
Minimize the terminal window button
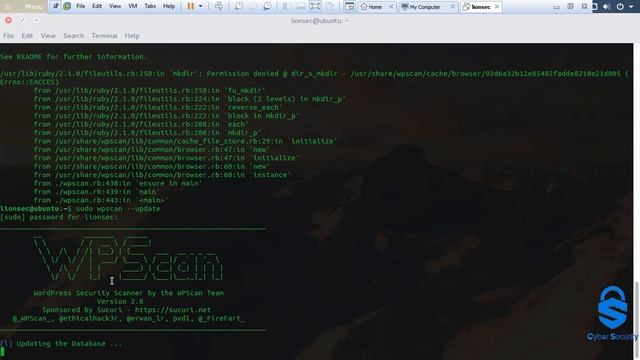[36, 20]
